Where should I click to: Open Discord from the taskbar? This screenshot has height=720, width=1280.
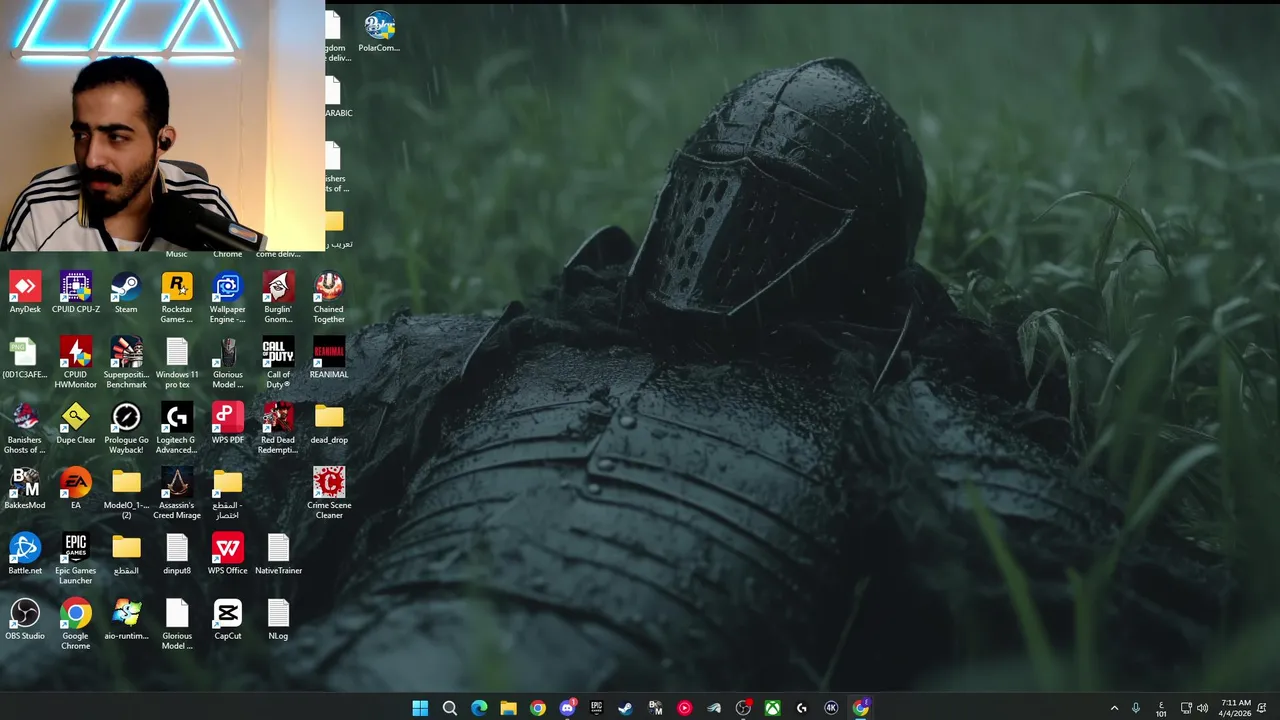[x=567, y=708]
